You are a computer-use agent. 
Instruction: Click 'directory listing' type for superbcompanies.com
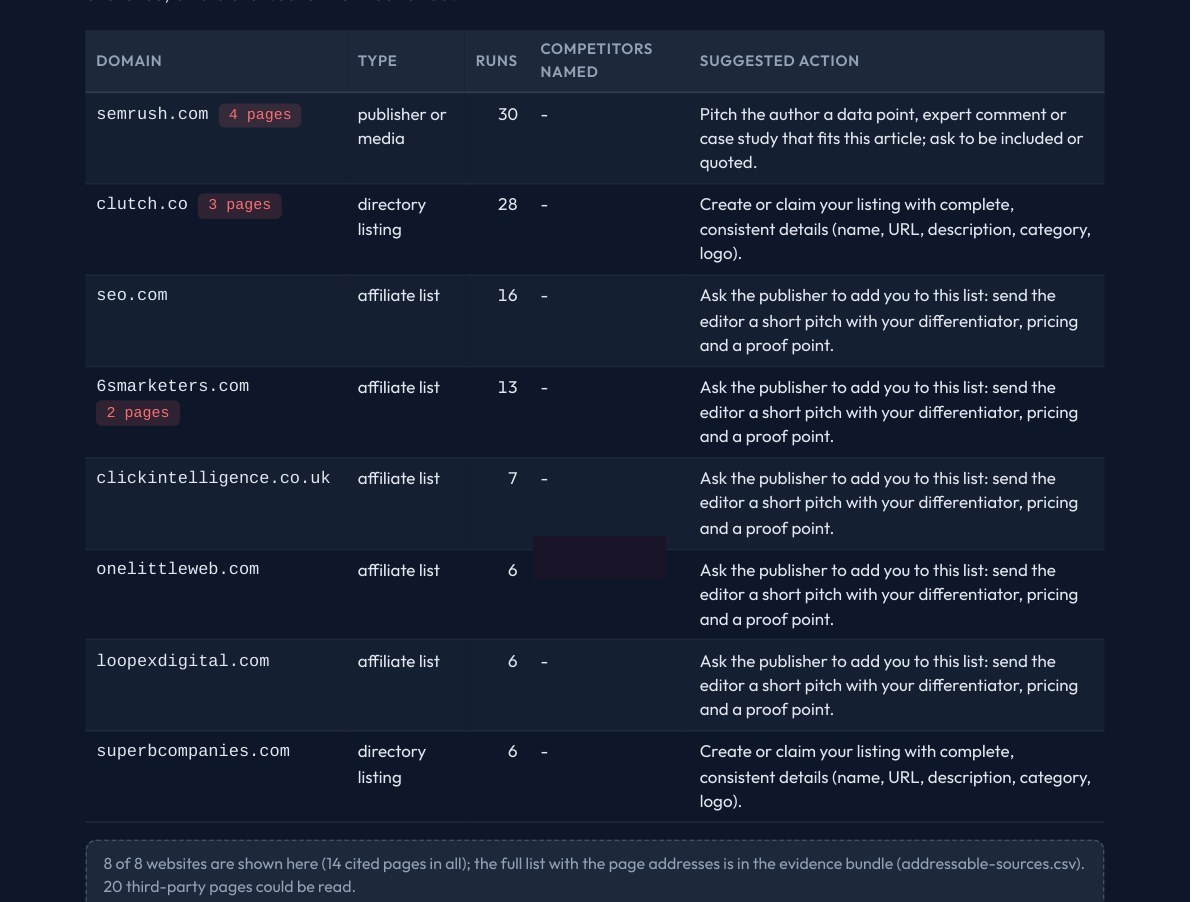(392, 764)
